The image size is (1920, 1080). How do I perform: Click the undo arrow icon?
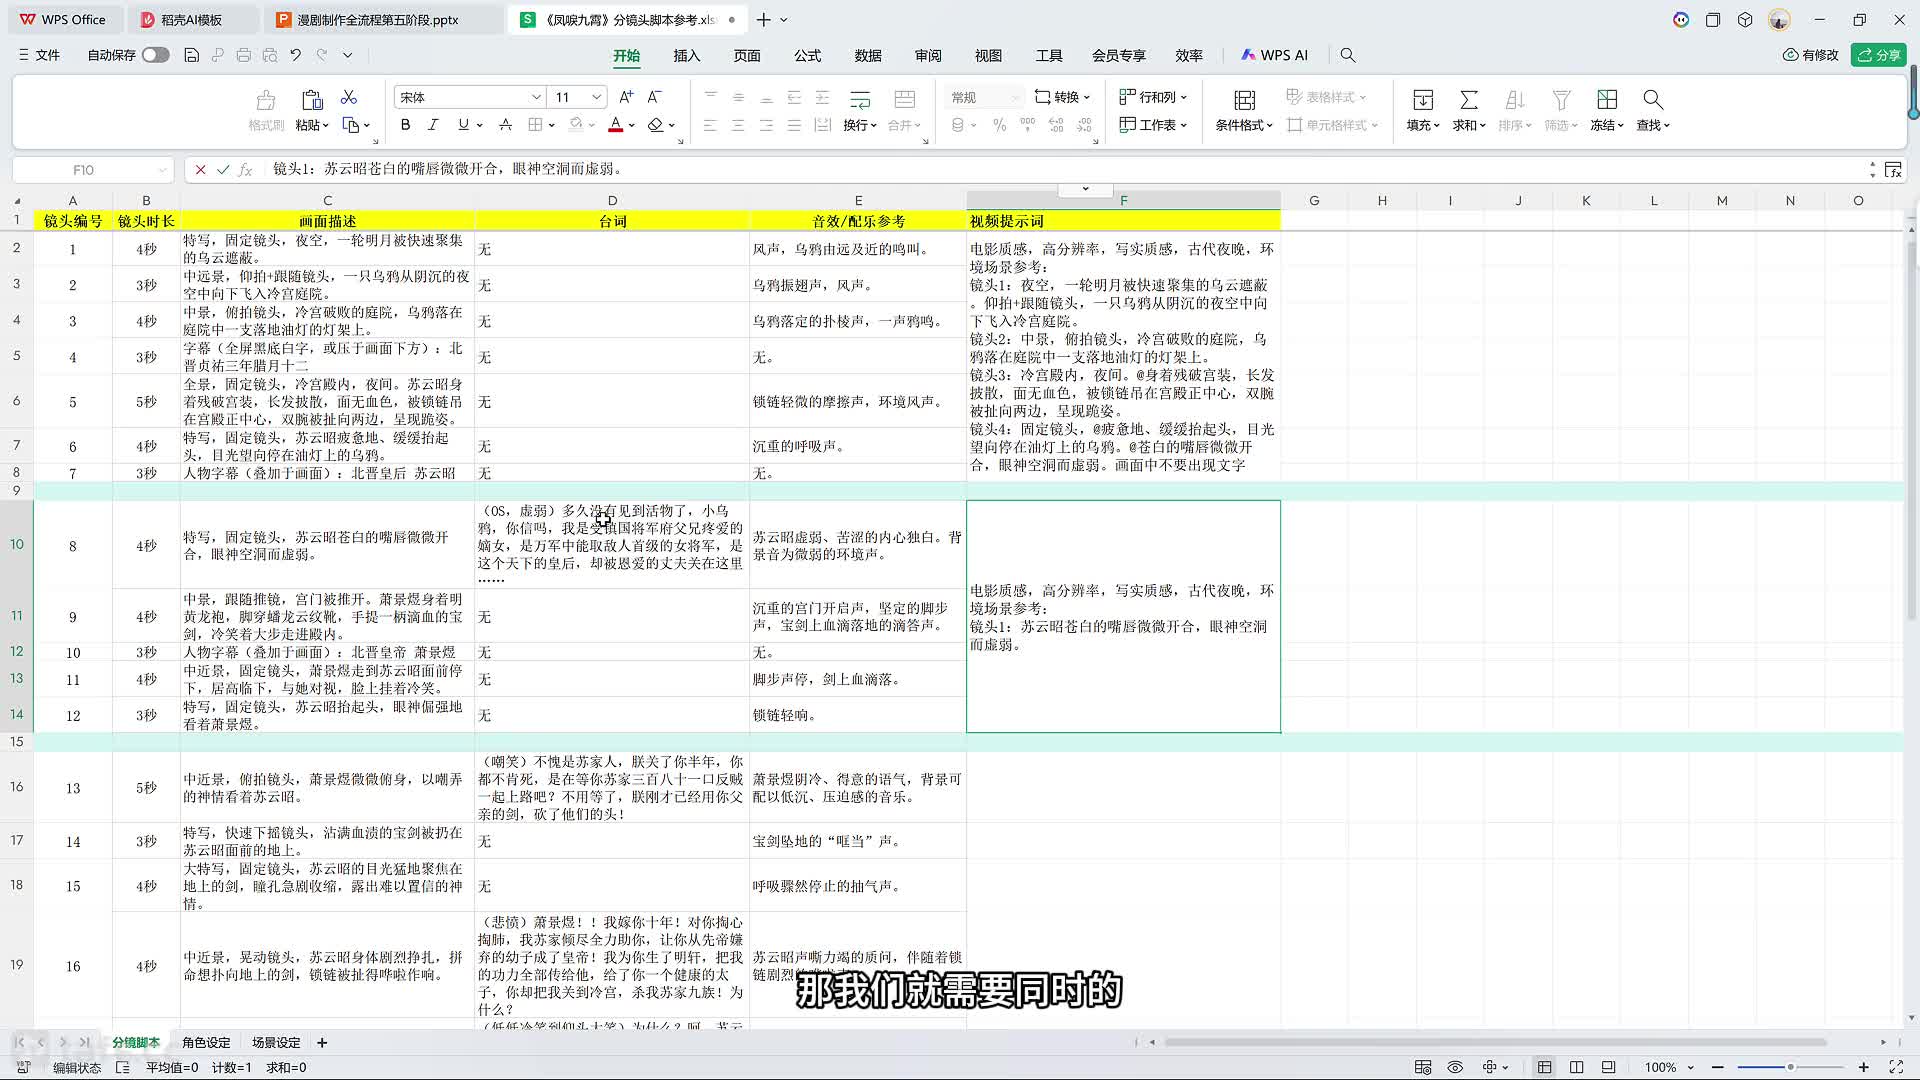(296, 55)
